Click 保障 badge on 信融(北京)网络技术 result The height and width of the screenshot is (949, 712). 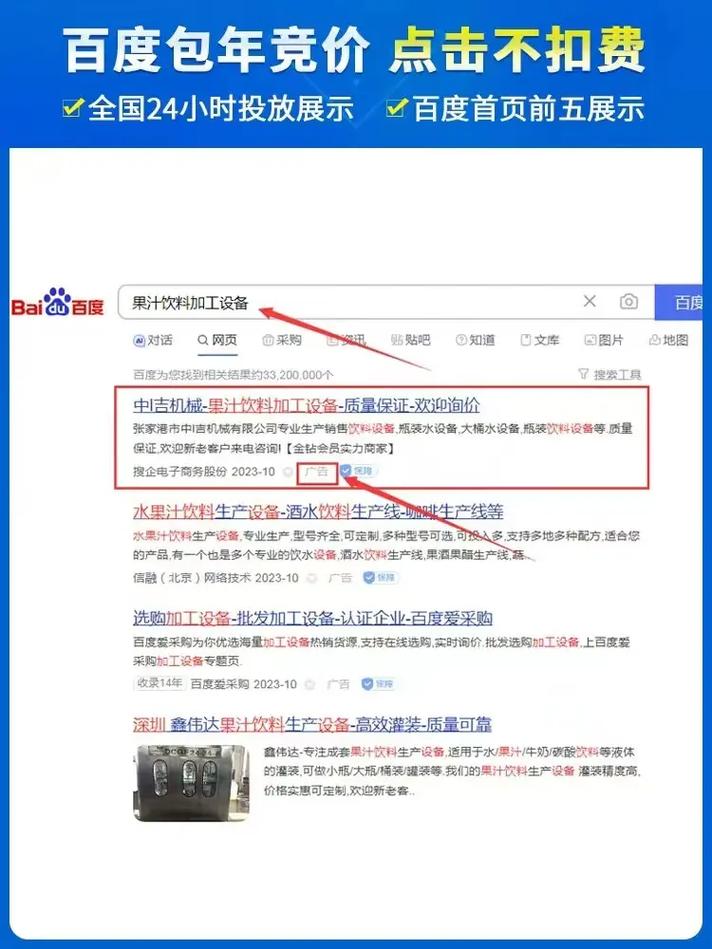tap(380, 577)
